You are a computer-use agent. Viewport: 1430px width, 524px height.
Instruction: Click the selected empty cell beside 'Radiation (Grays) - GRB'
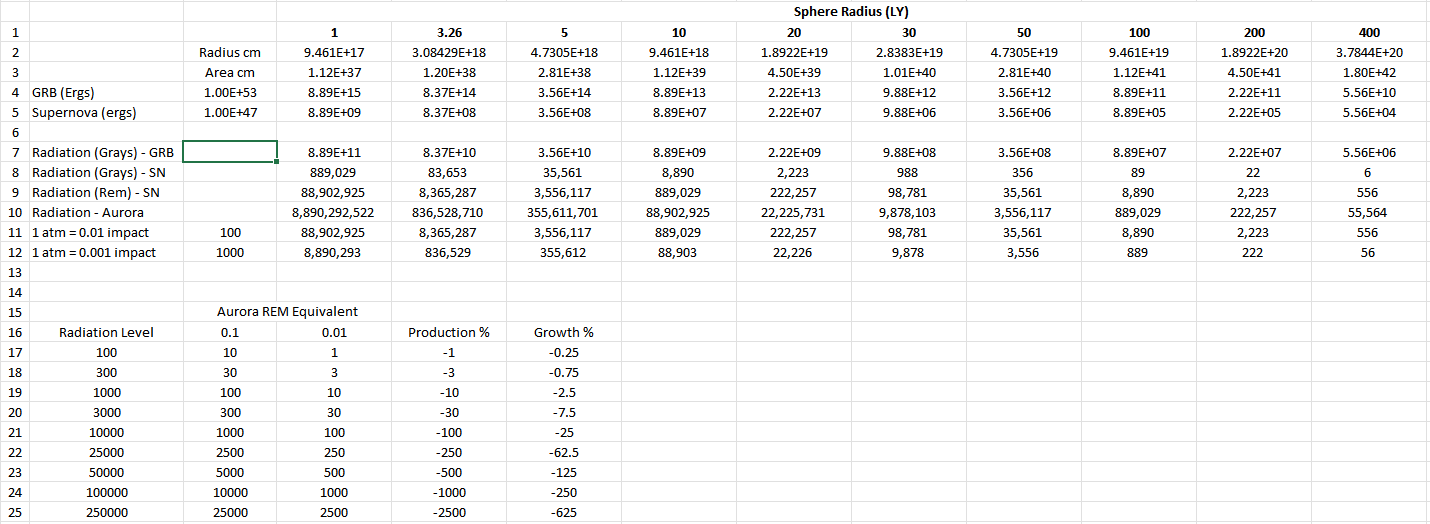pyautogui.click(x=230, y=152)
